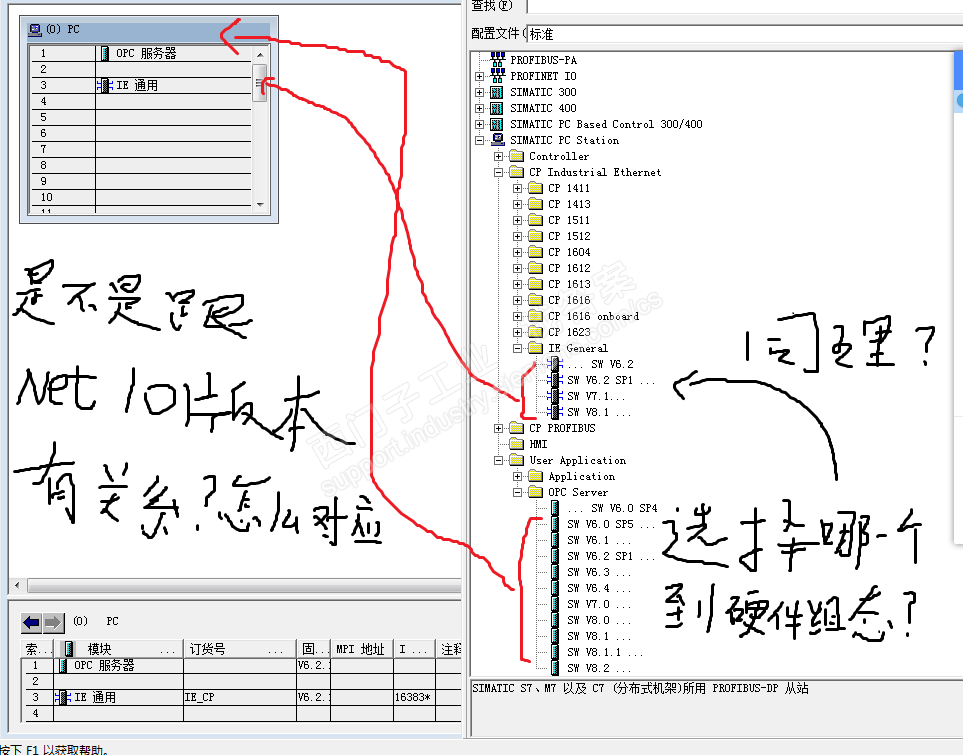Select IE General SW V7.1 module icon
The width and height of the screenshot is (963, 755).
[x=555, y=396]
